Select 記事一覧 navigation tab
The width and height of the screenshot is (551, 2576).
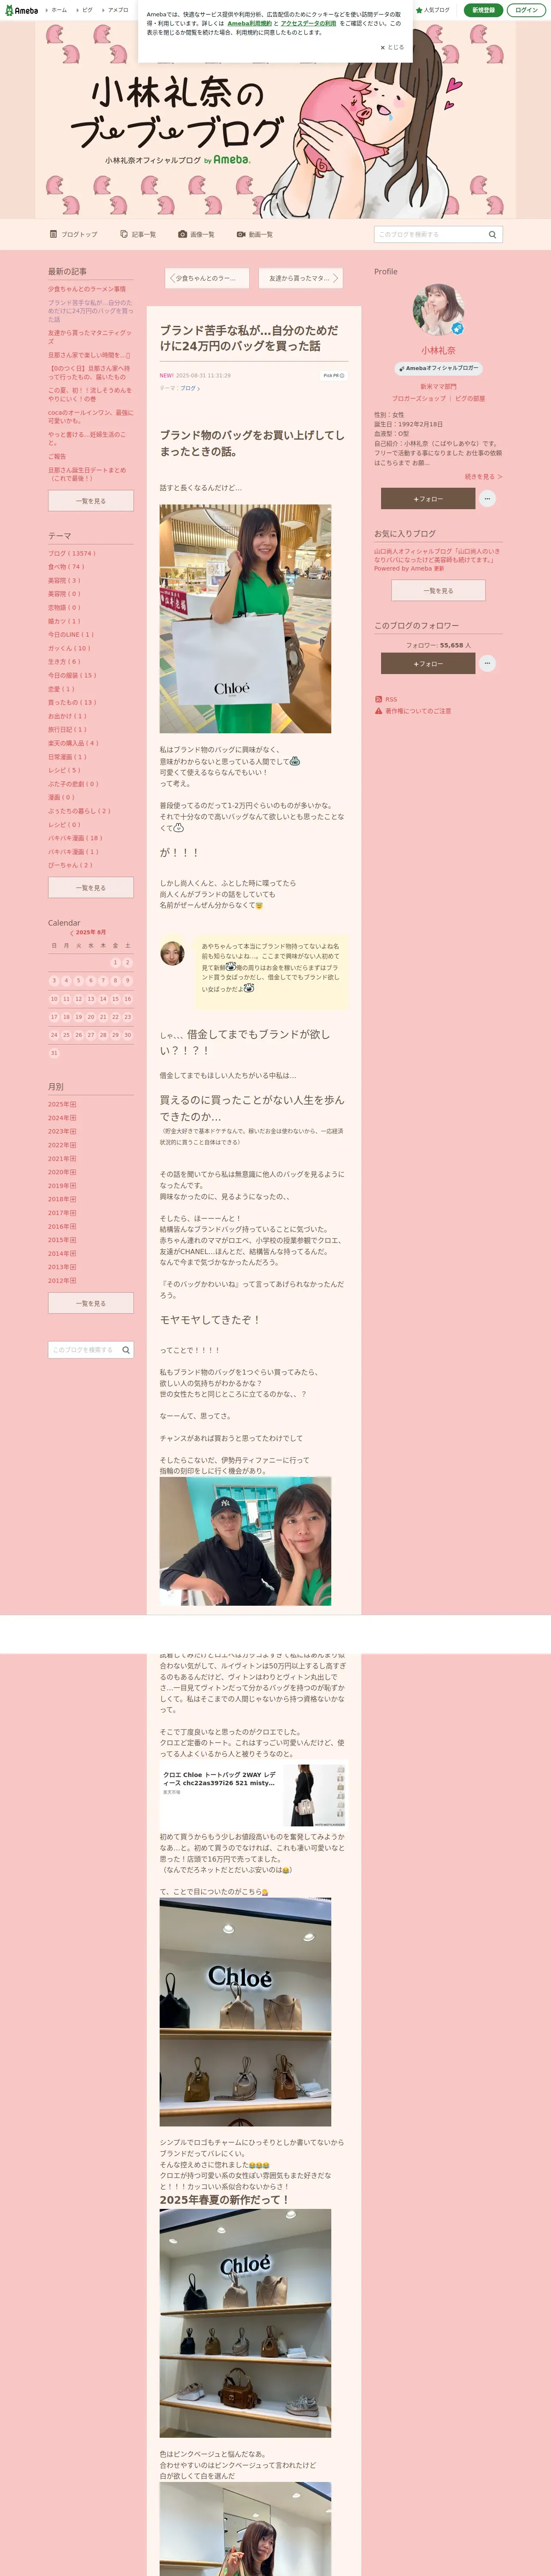(138, 234)
